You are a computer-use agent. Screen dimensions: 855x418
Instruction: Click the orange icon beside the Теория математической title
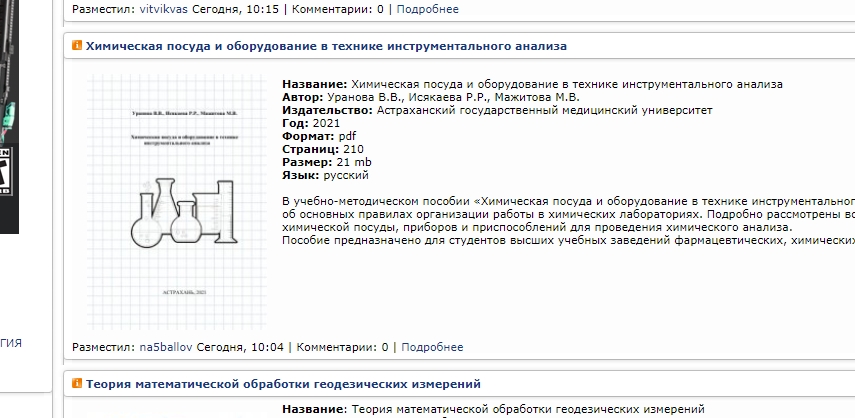click(77, 384)
